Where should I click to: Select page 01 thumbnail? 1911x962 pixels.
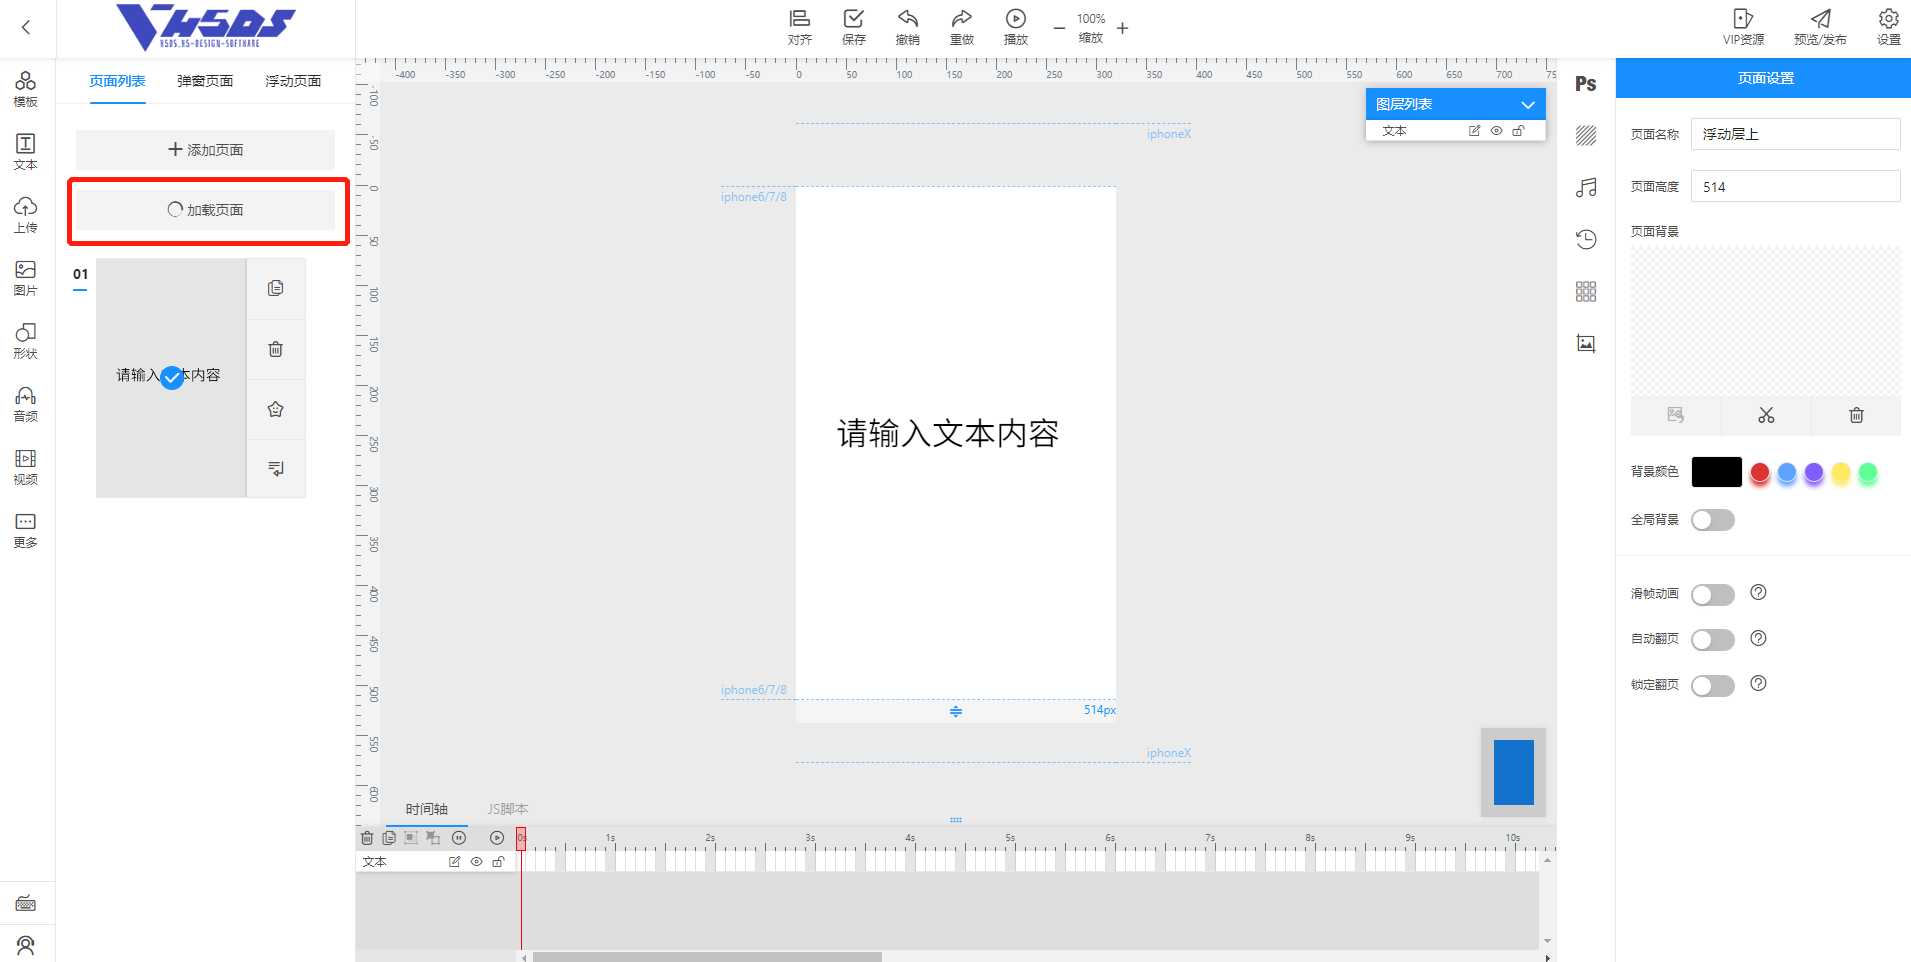click(x=171, y=378)
